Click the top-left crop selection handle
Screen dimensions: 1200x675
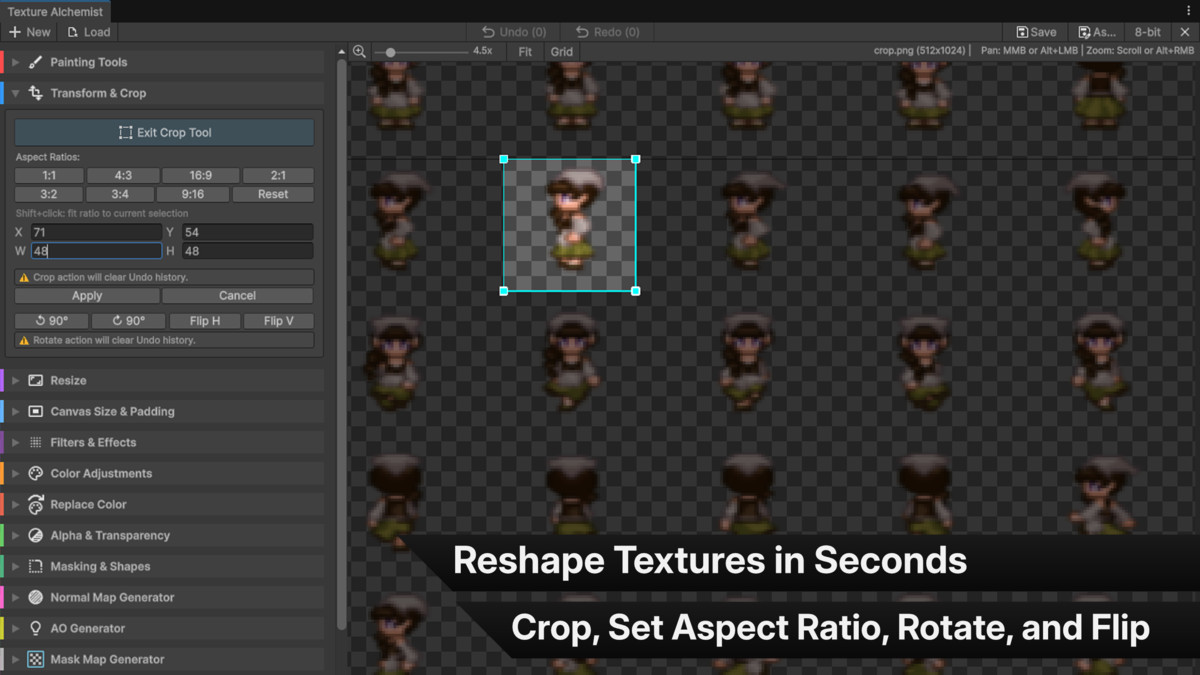click(504, 159)
